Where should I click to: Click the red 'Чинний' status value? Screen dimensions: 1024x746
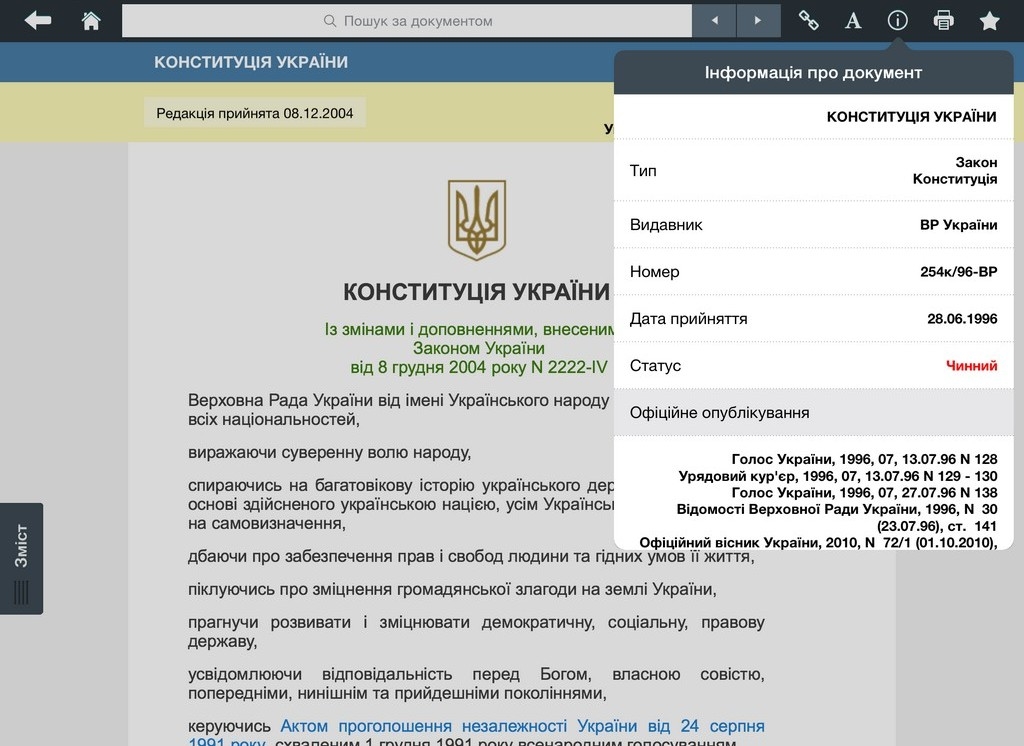pyautogui.click(x=971, y=366)
